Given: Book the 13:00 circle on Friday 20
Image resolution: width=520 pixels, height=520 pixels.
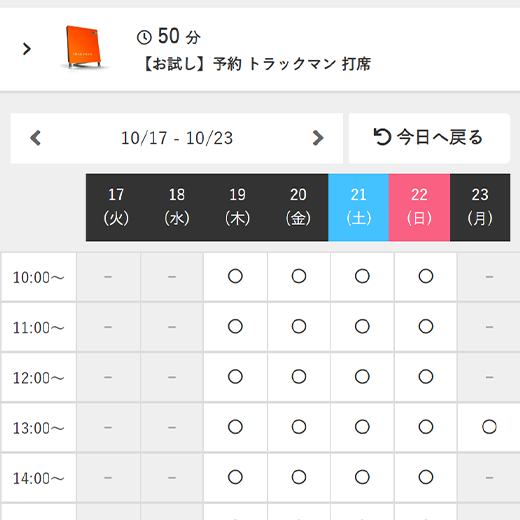Looking at the screenshot, I should 299,427.
